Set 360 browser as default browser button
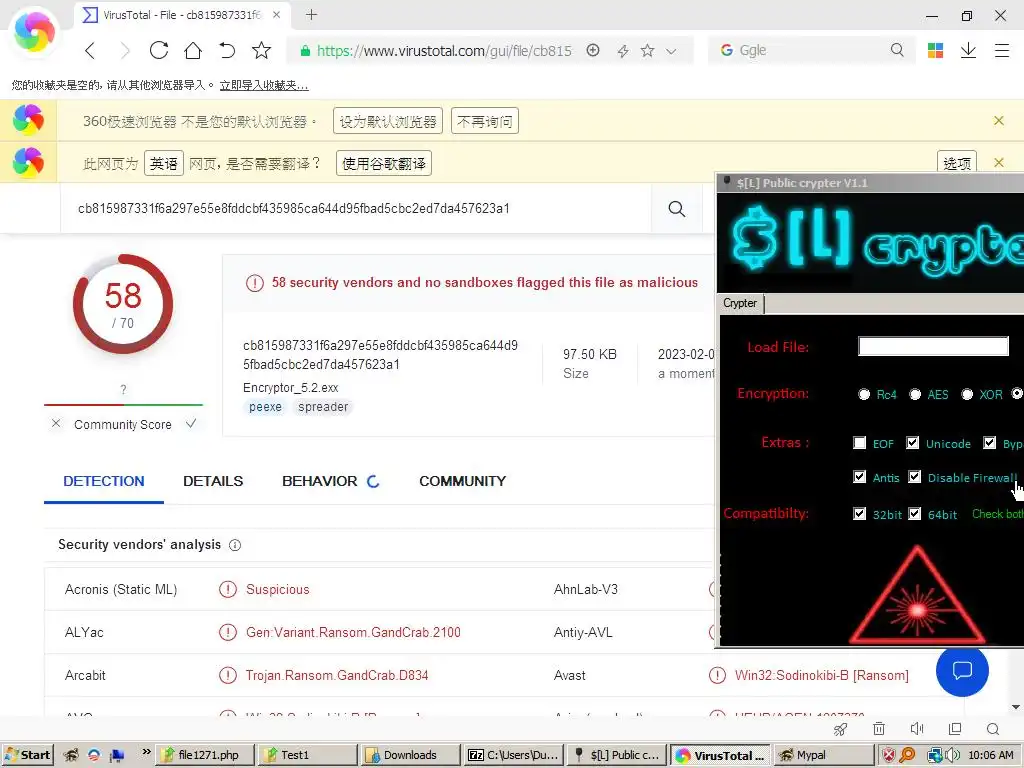 point(388,121)
